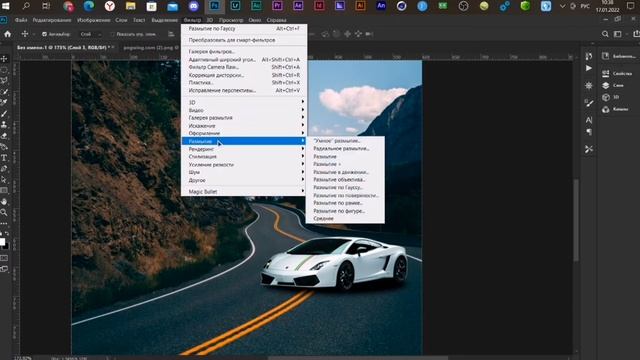The image size is (640, 360).
Task: Open the Character (A) panel icon
Action: click(x=589, y=120)
